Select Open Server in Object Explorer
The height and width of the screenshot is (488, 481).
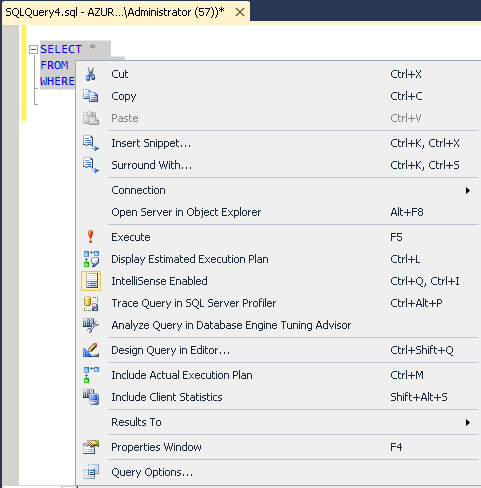pos(278,212)
